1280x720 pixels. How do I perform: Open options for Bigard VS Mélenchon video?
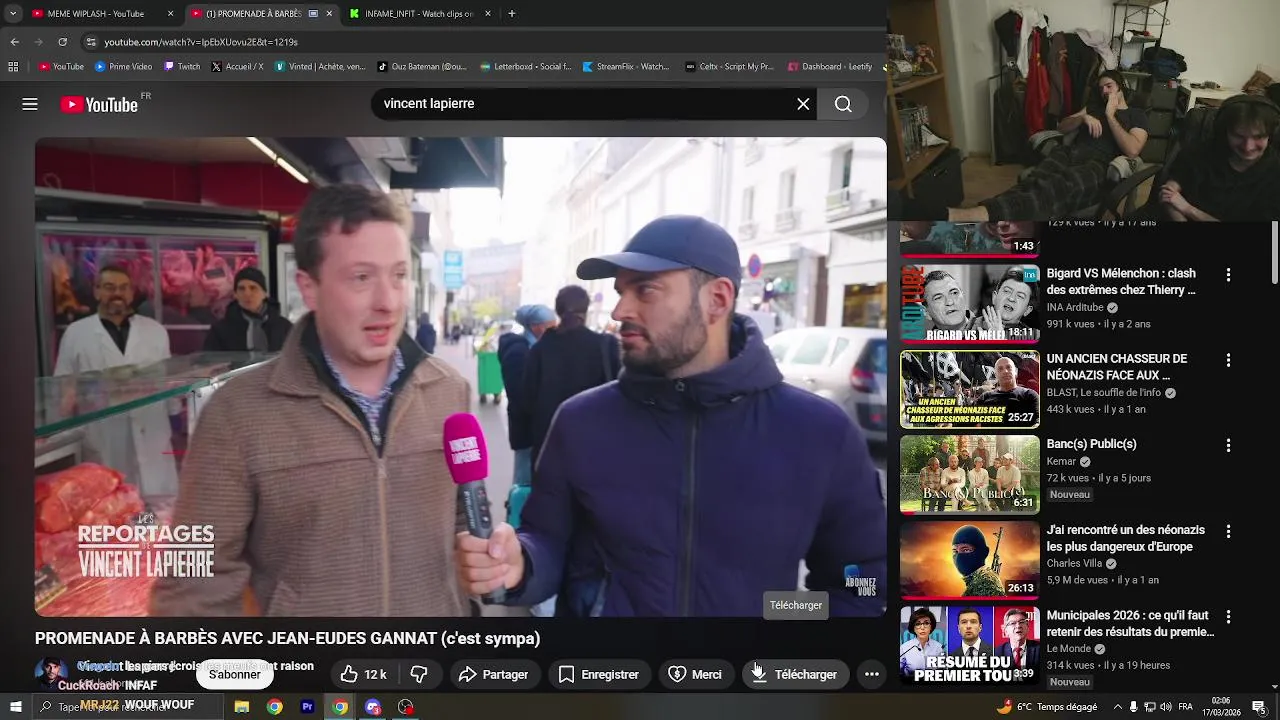(1228, 274)
